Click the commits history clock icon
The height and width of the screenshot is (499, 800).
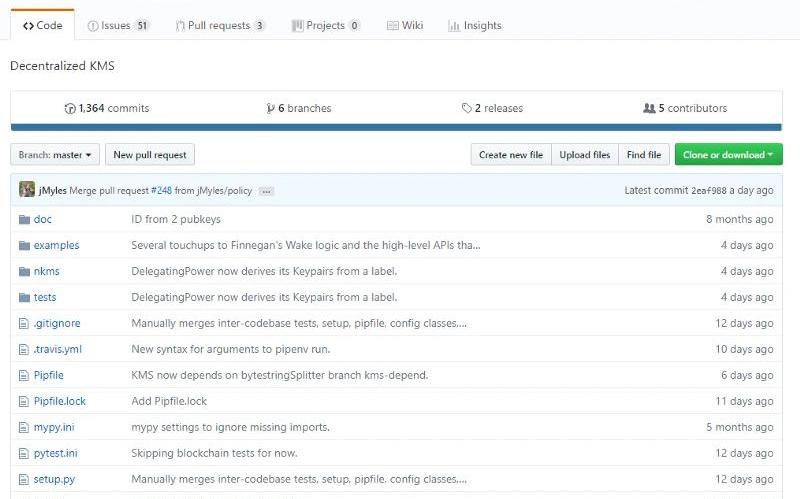(x=70, y=108)
